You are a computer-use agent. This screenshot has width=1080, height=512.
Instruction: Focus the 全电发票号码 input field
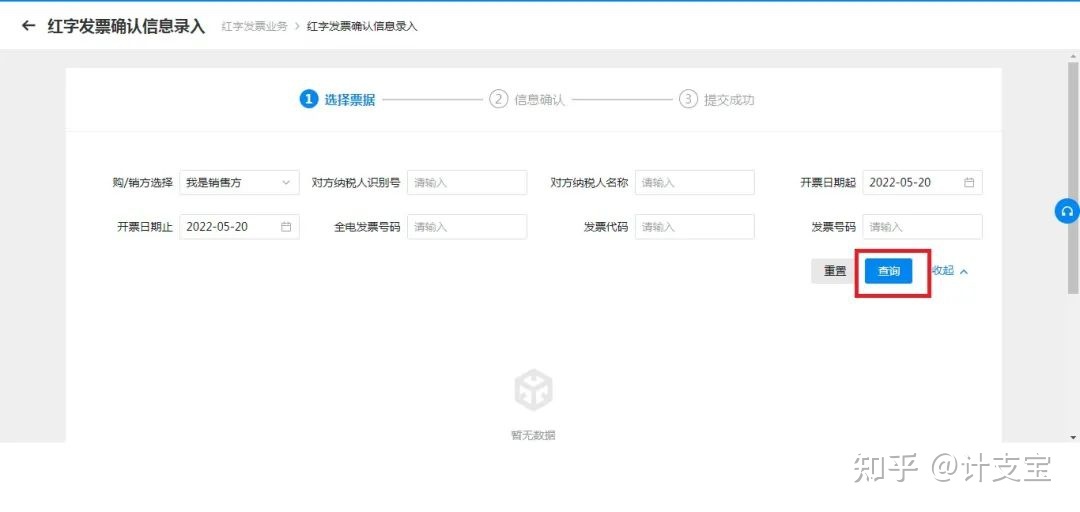[467, 227]
